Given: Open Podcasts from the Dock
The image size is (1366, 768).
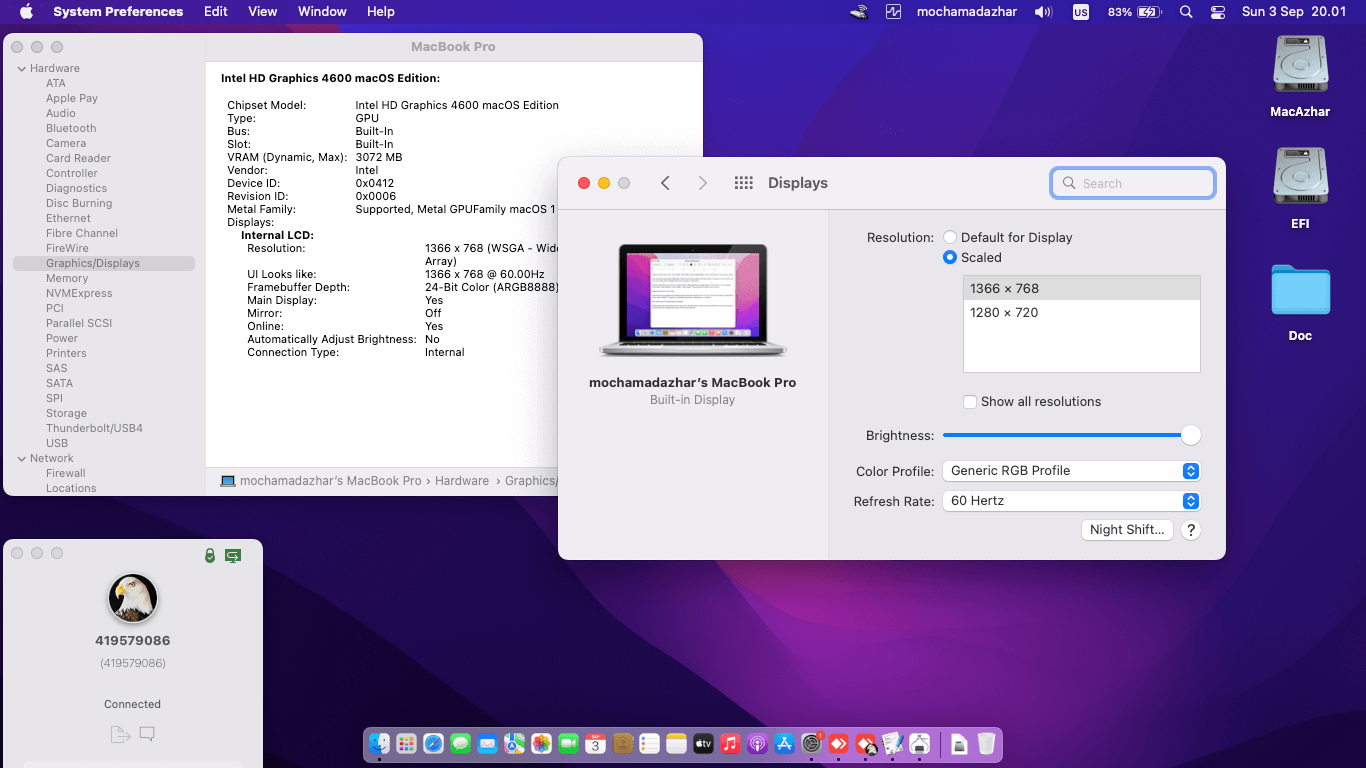Looking at the screenshot, I should [x=757, y=744].
